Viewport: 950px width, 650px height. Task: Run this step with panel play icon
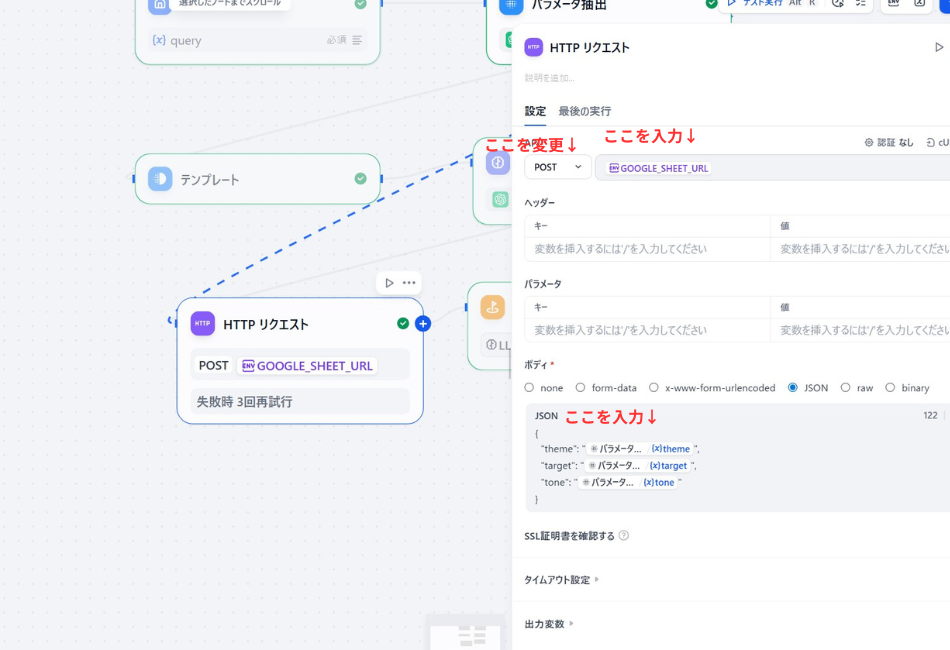[x=938, y=47]
